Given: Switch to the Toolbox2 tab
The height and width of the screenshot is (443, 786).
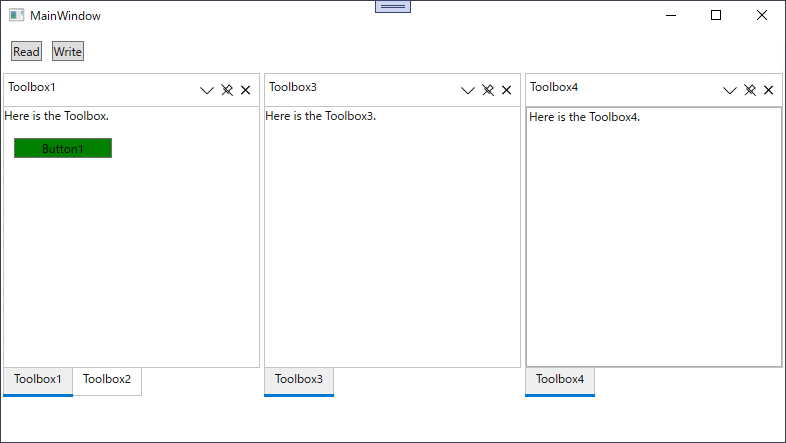Looking at the screenshot, I should [x=107, y=379].
